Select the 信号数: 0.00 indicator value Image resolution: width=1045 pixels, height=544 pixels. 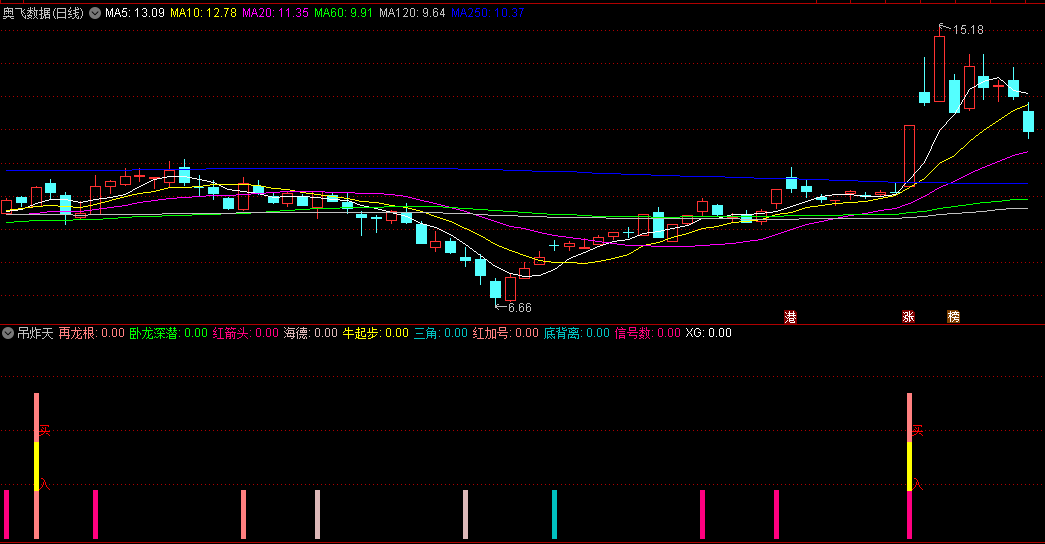[x=648, y=333]
